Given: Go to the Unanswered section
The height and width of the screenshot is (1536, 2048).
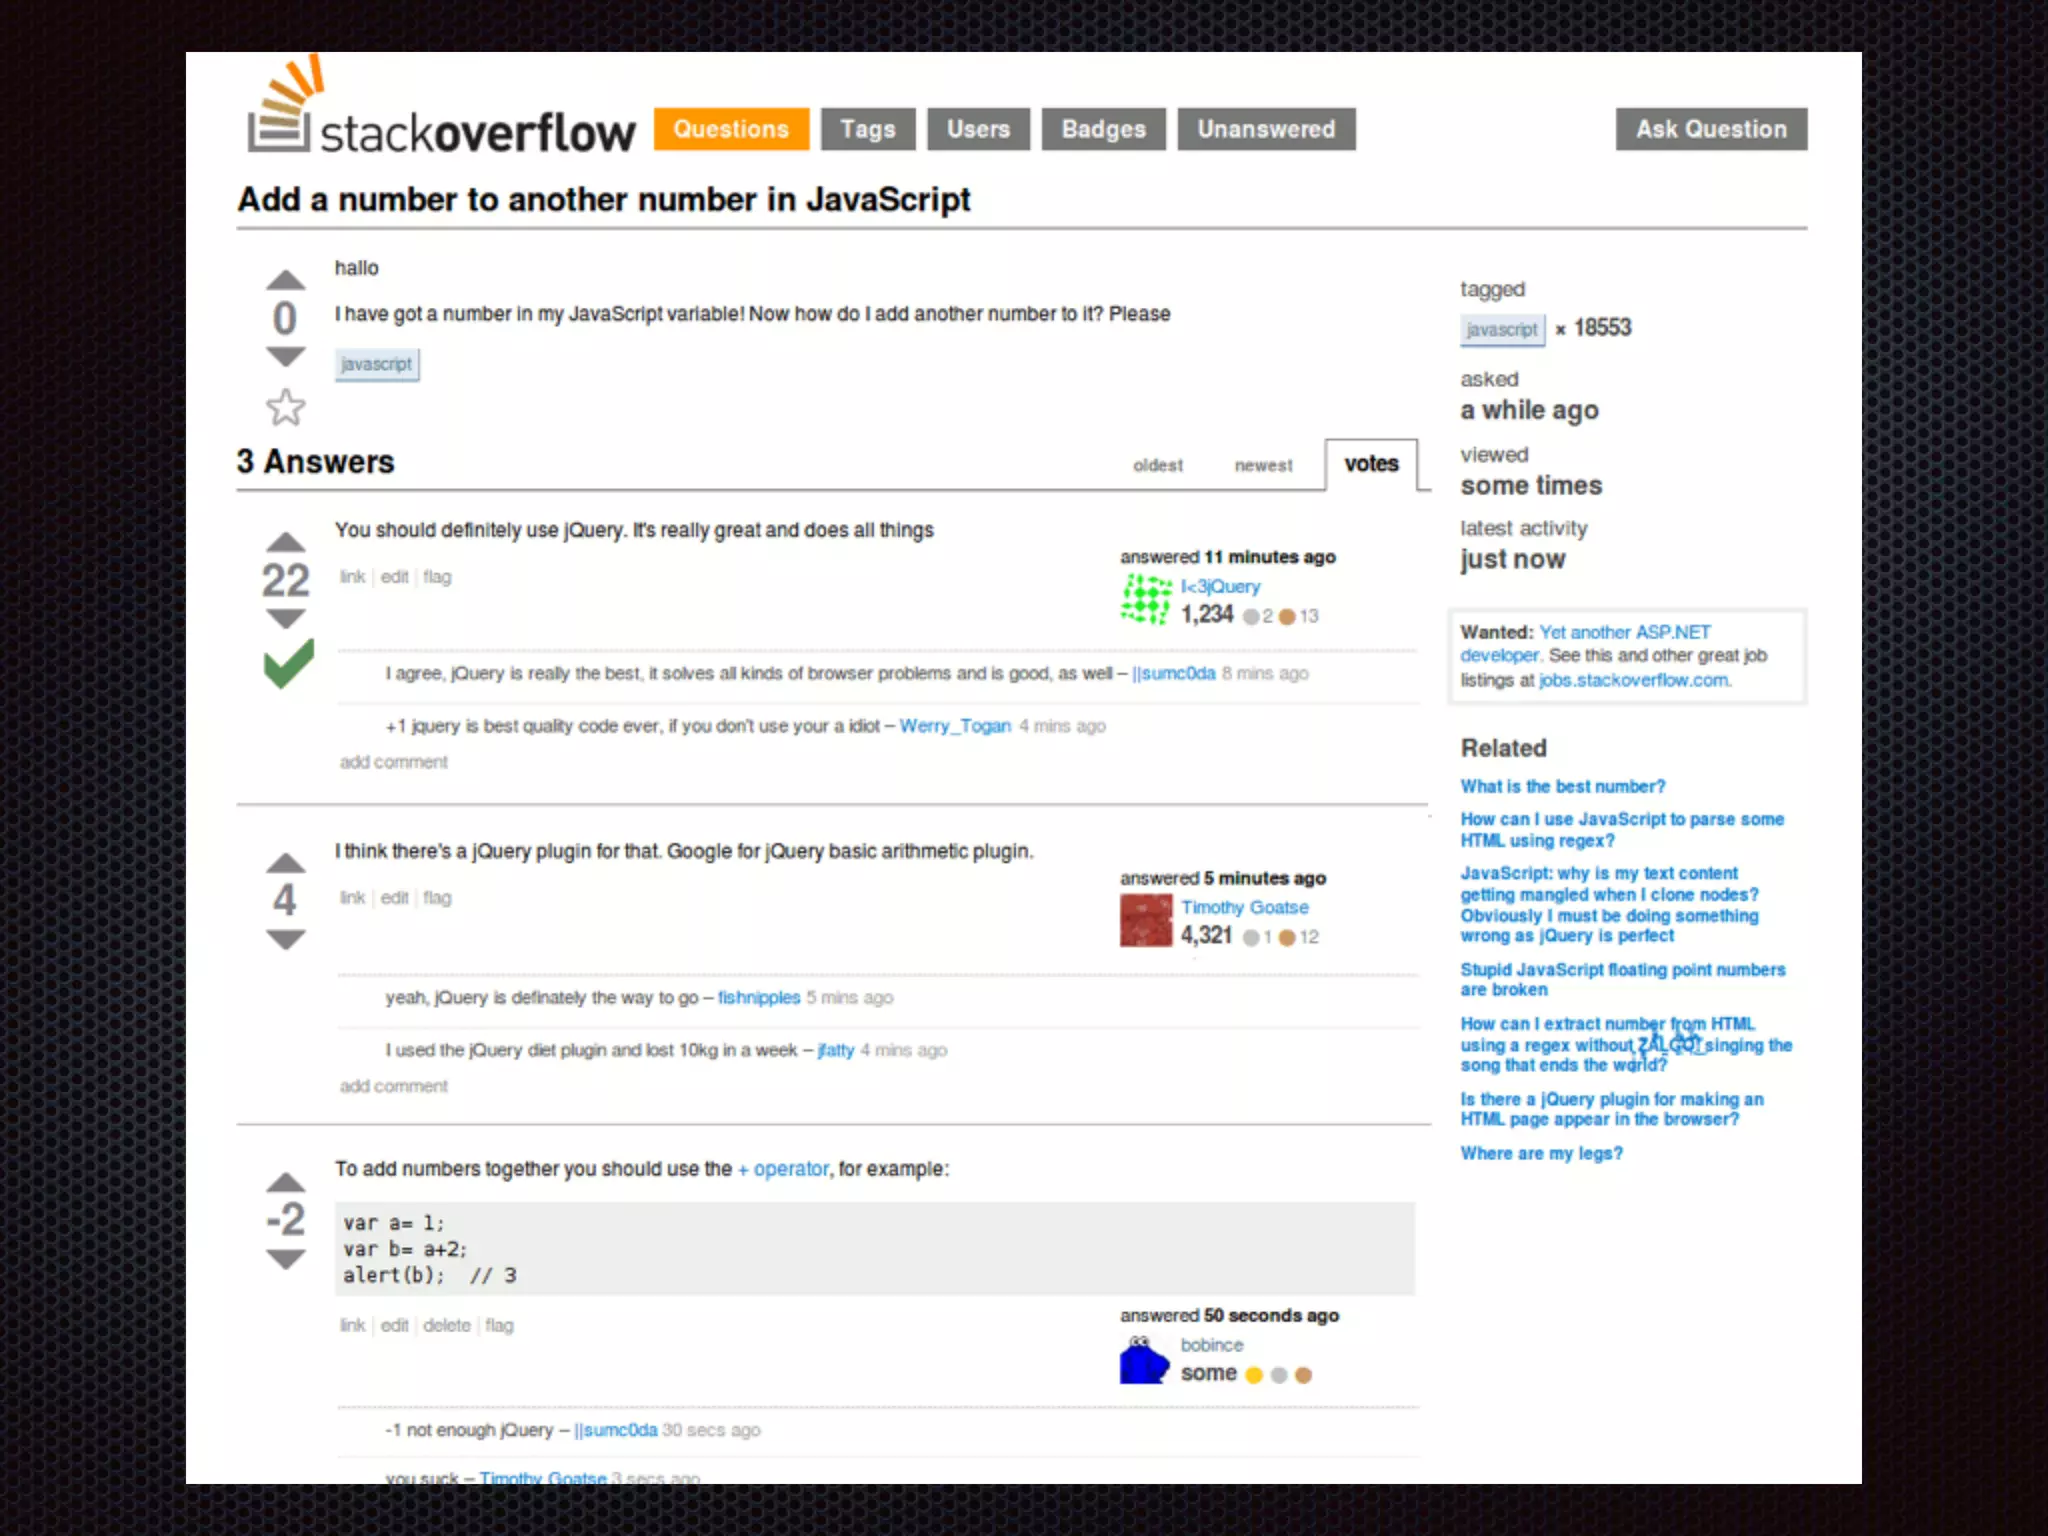Looking at the screenshot, I should [x=1265, y=129].
